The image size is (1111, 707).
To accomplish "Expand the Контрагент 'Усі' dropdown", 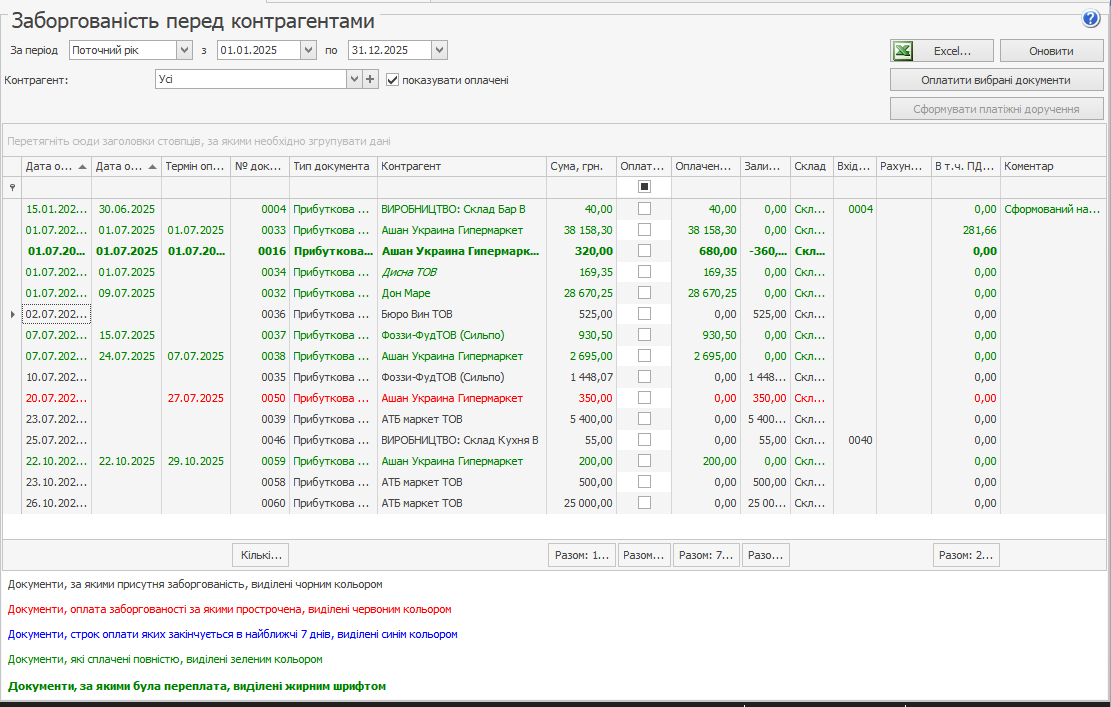I will (353, 79).
